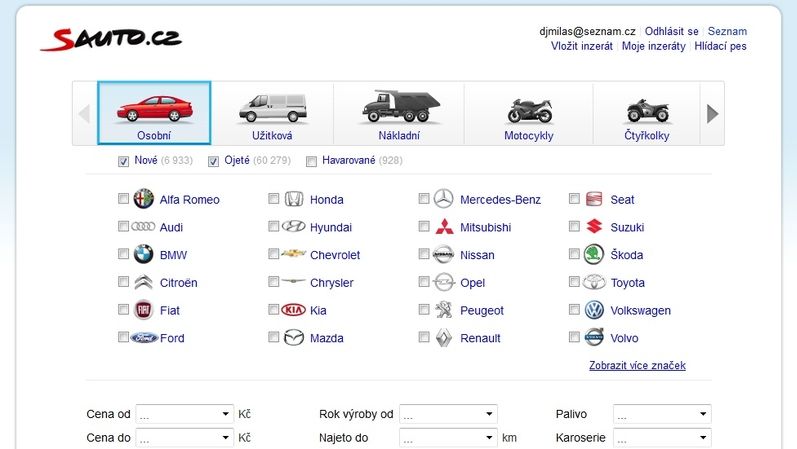This screenshot has width=797, height=449.
Task: Click the Opel logo
Action: coord(444,282)
